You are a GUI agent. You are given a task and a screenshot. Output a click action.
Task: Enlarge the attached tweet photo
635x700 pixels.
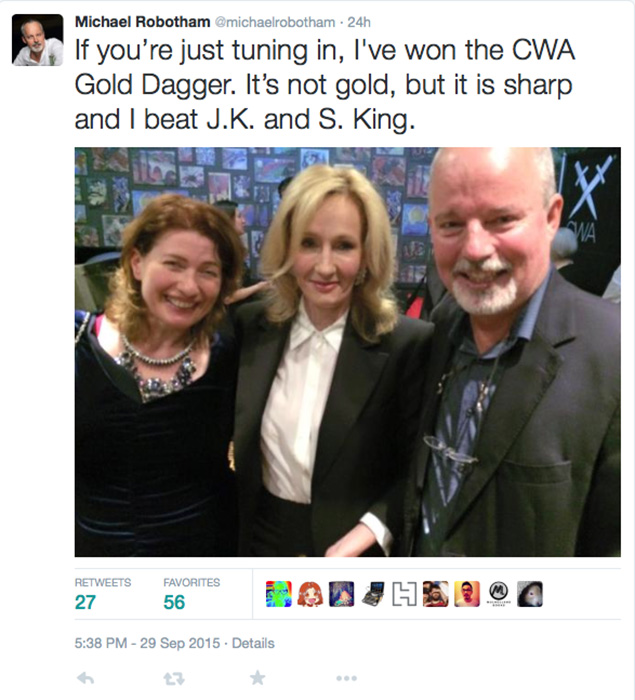click(347, 352)
